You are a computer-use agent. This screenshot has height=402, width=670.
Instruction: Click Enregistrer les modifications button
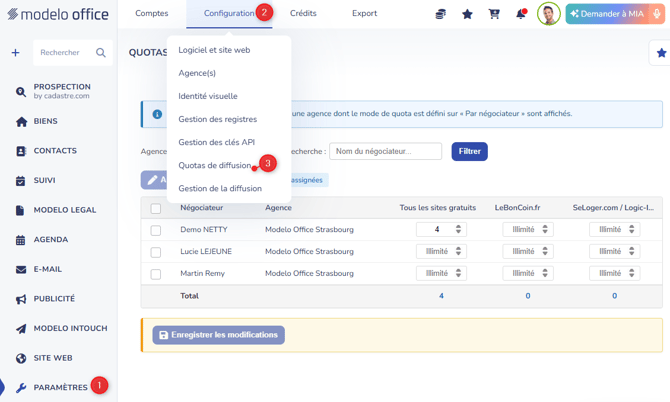coord(219,335)
